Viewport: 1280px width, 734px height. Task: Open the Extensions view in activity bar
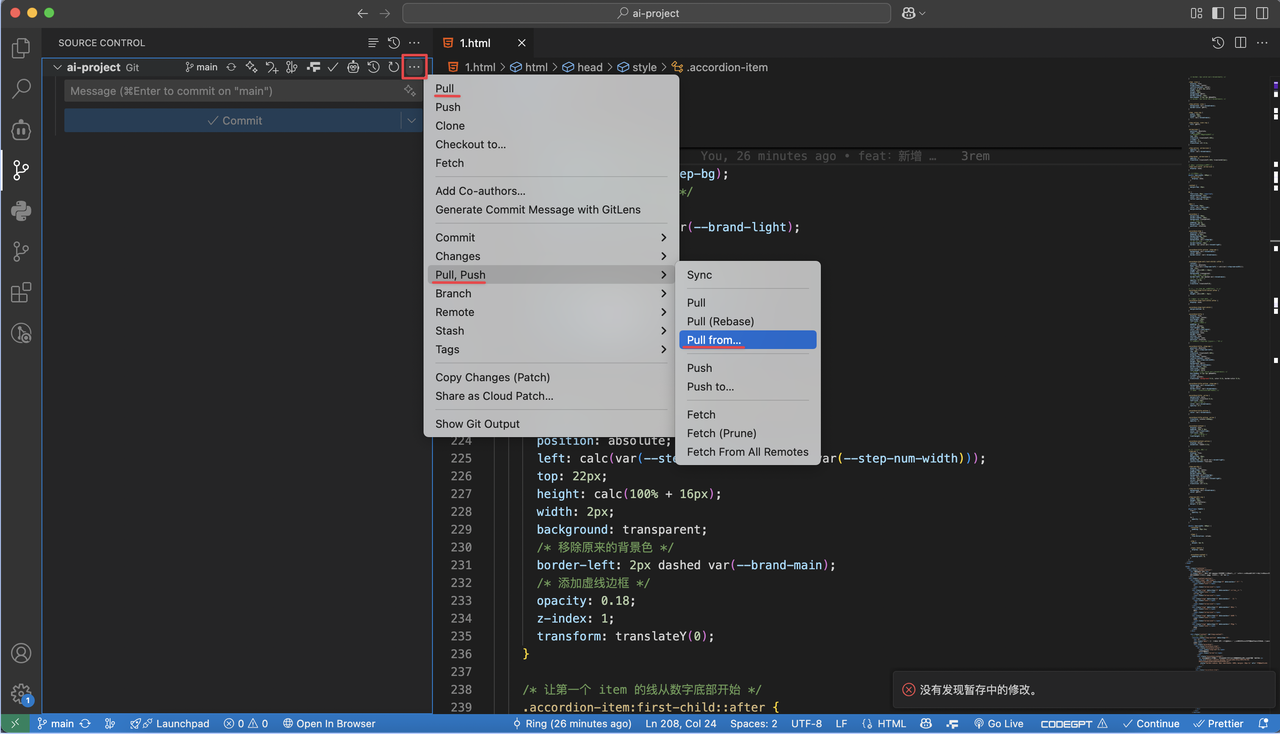coord(21,293)
